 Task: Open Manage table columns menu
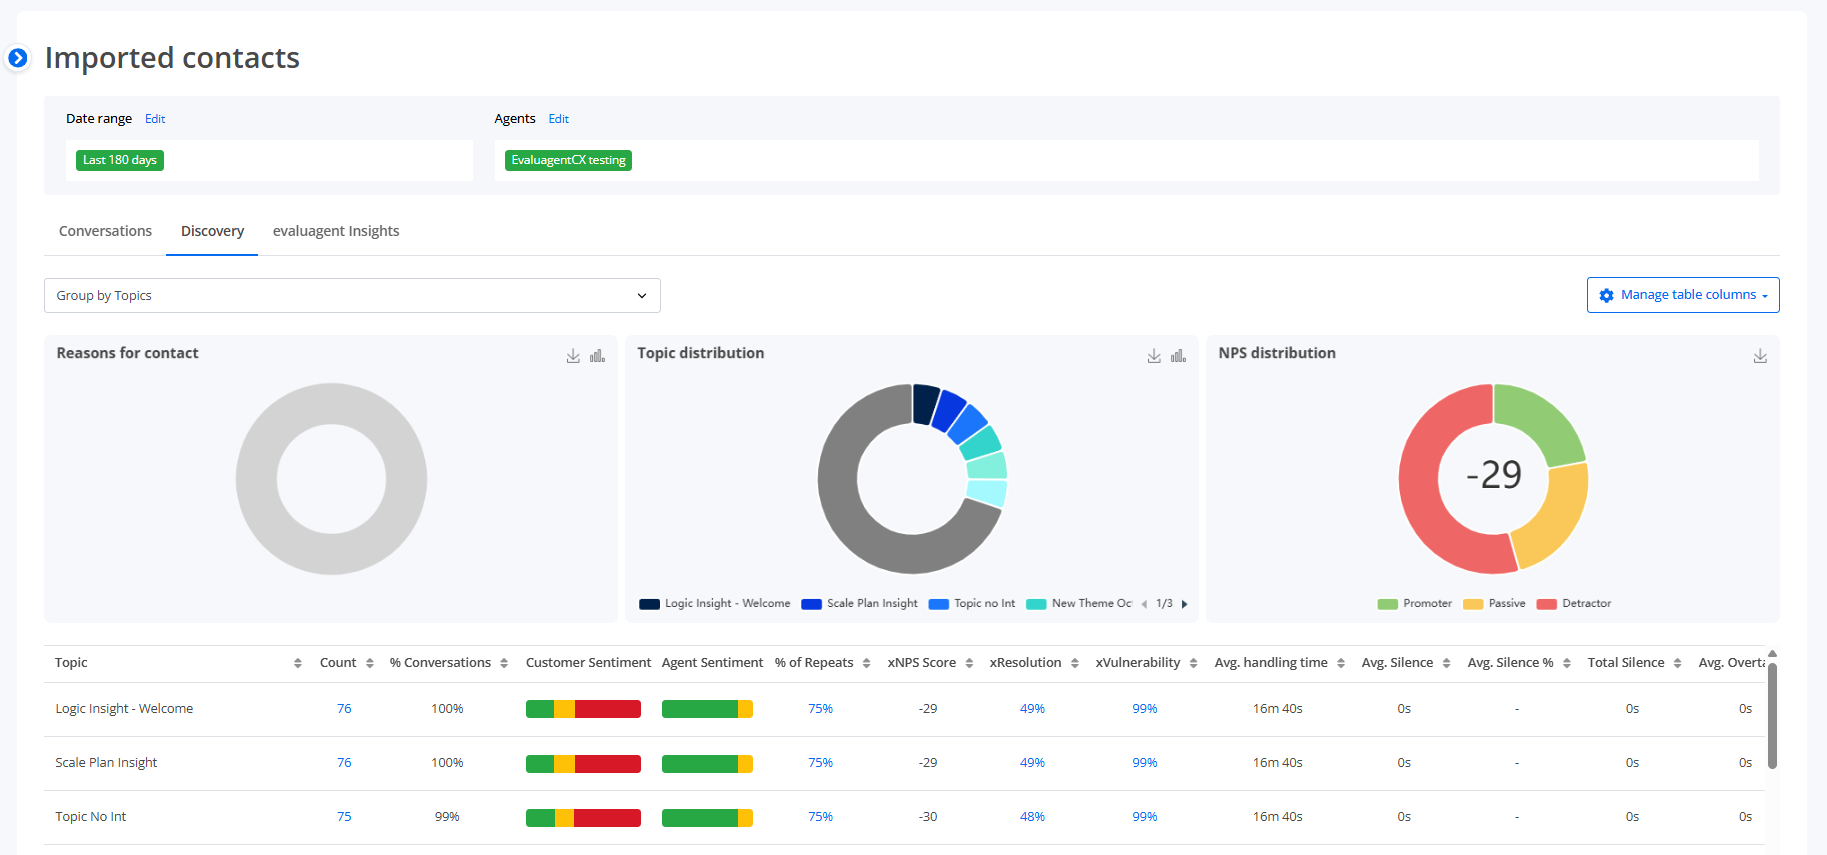1683,295
